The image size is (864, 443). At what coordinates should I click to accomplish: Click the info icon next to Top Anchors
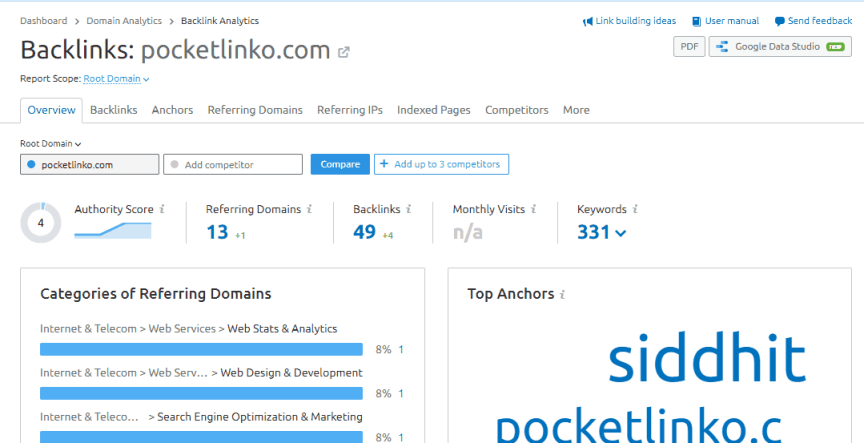click(x=562, y=295)
